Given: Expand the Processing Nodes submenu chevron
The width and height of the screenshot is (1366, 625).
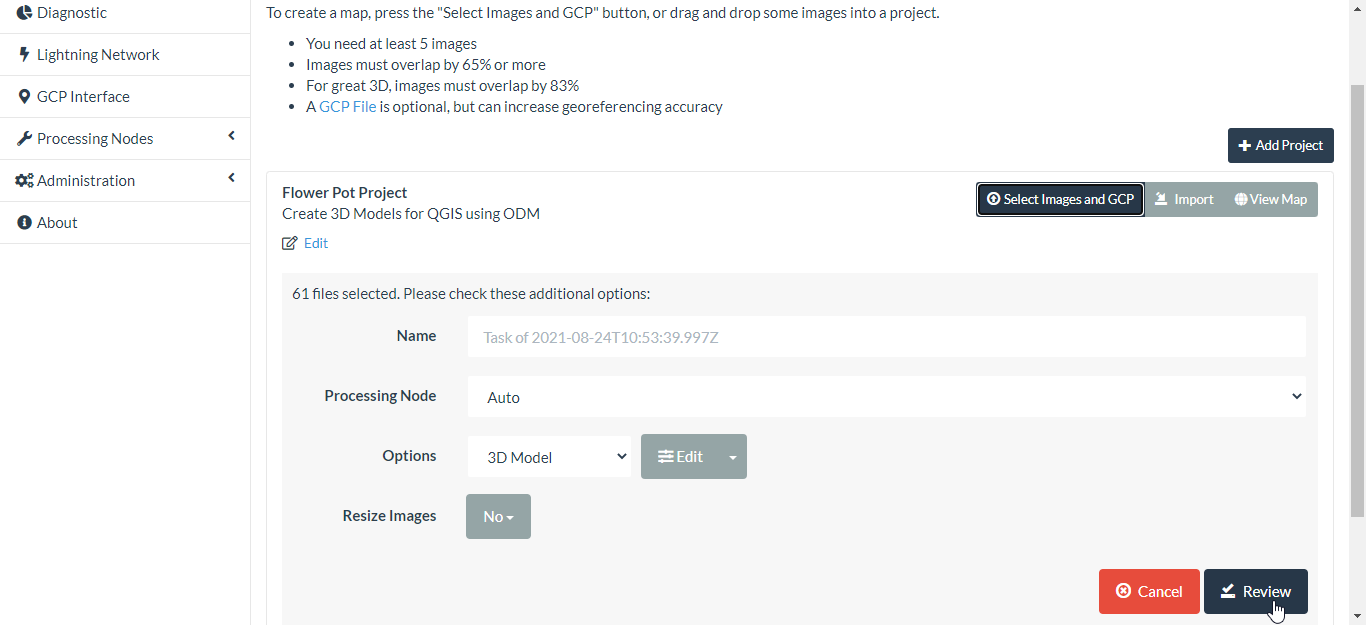Looking at the screenshot, I should [x=231, y=136].
